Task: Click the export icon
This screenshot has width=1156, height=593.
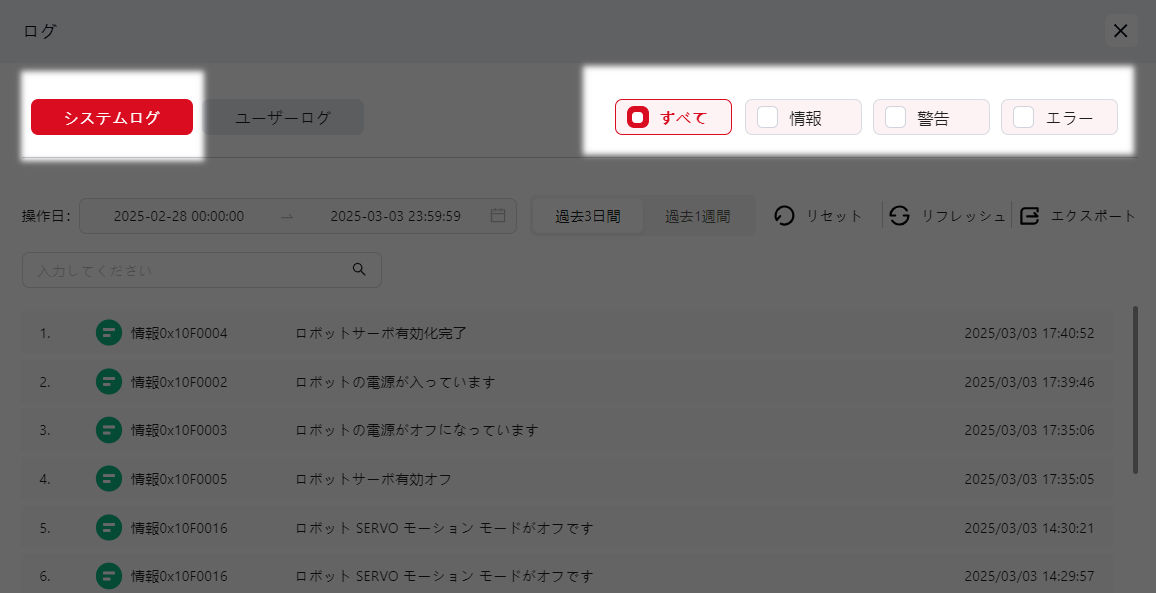Action: pyautogui.click(x=1030, y=216)
